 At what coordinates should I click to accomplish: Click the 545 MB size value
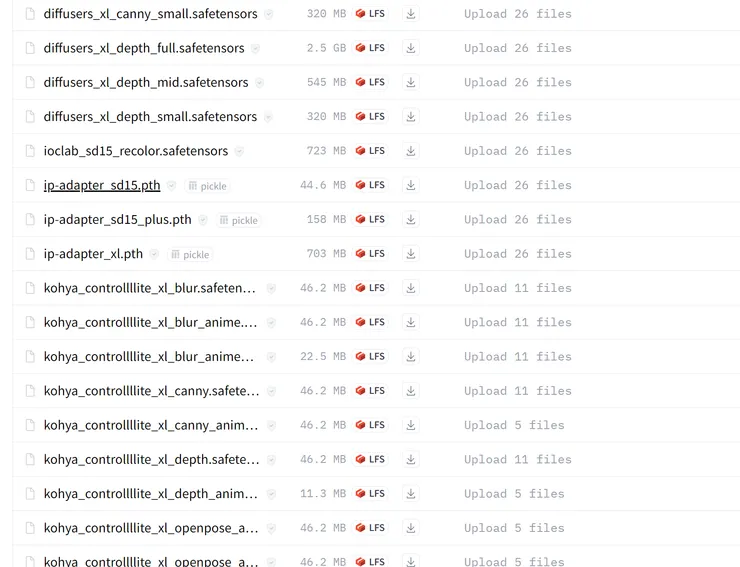(326, 83)
